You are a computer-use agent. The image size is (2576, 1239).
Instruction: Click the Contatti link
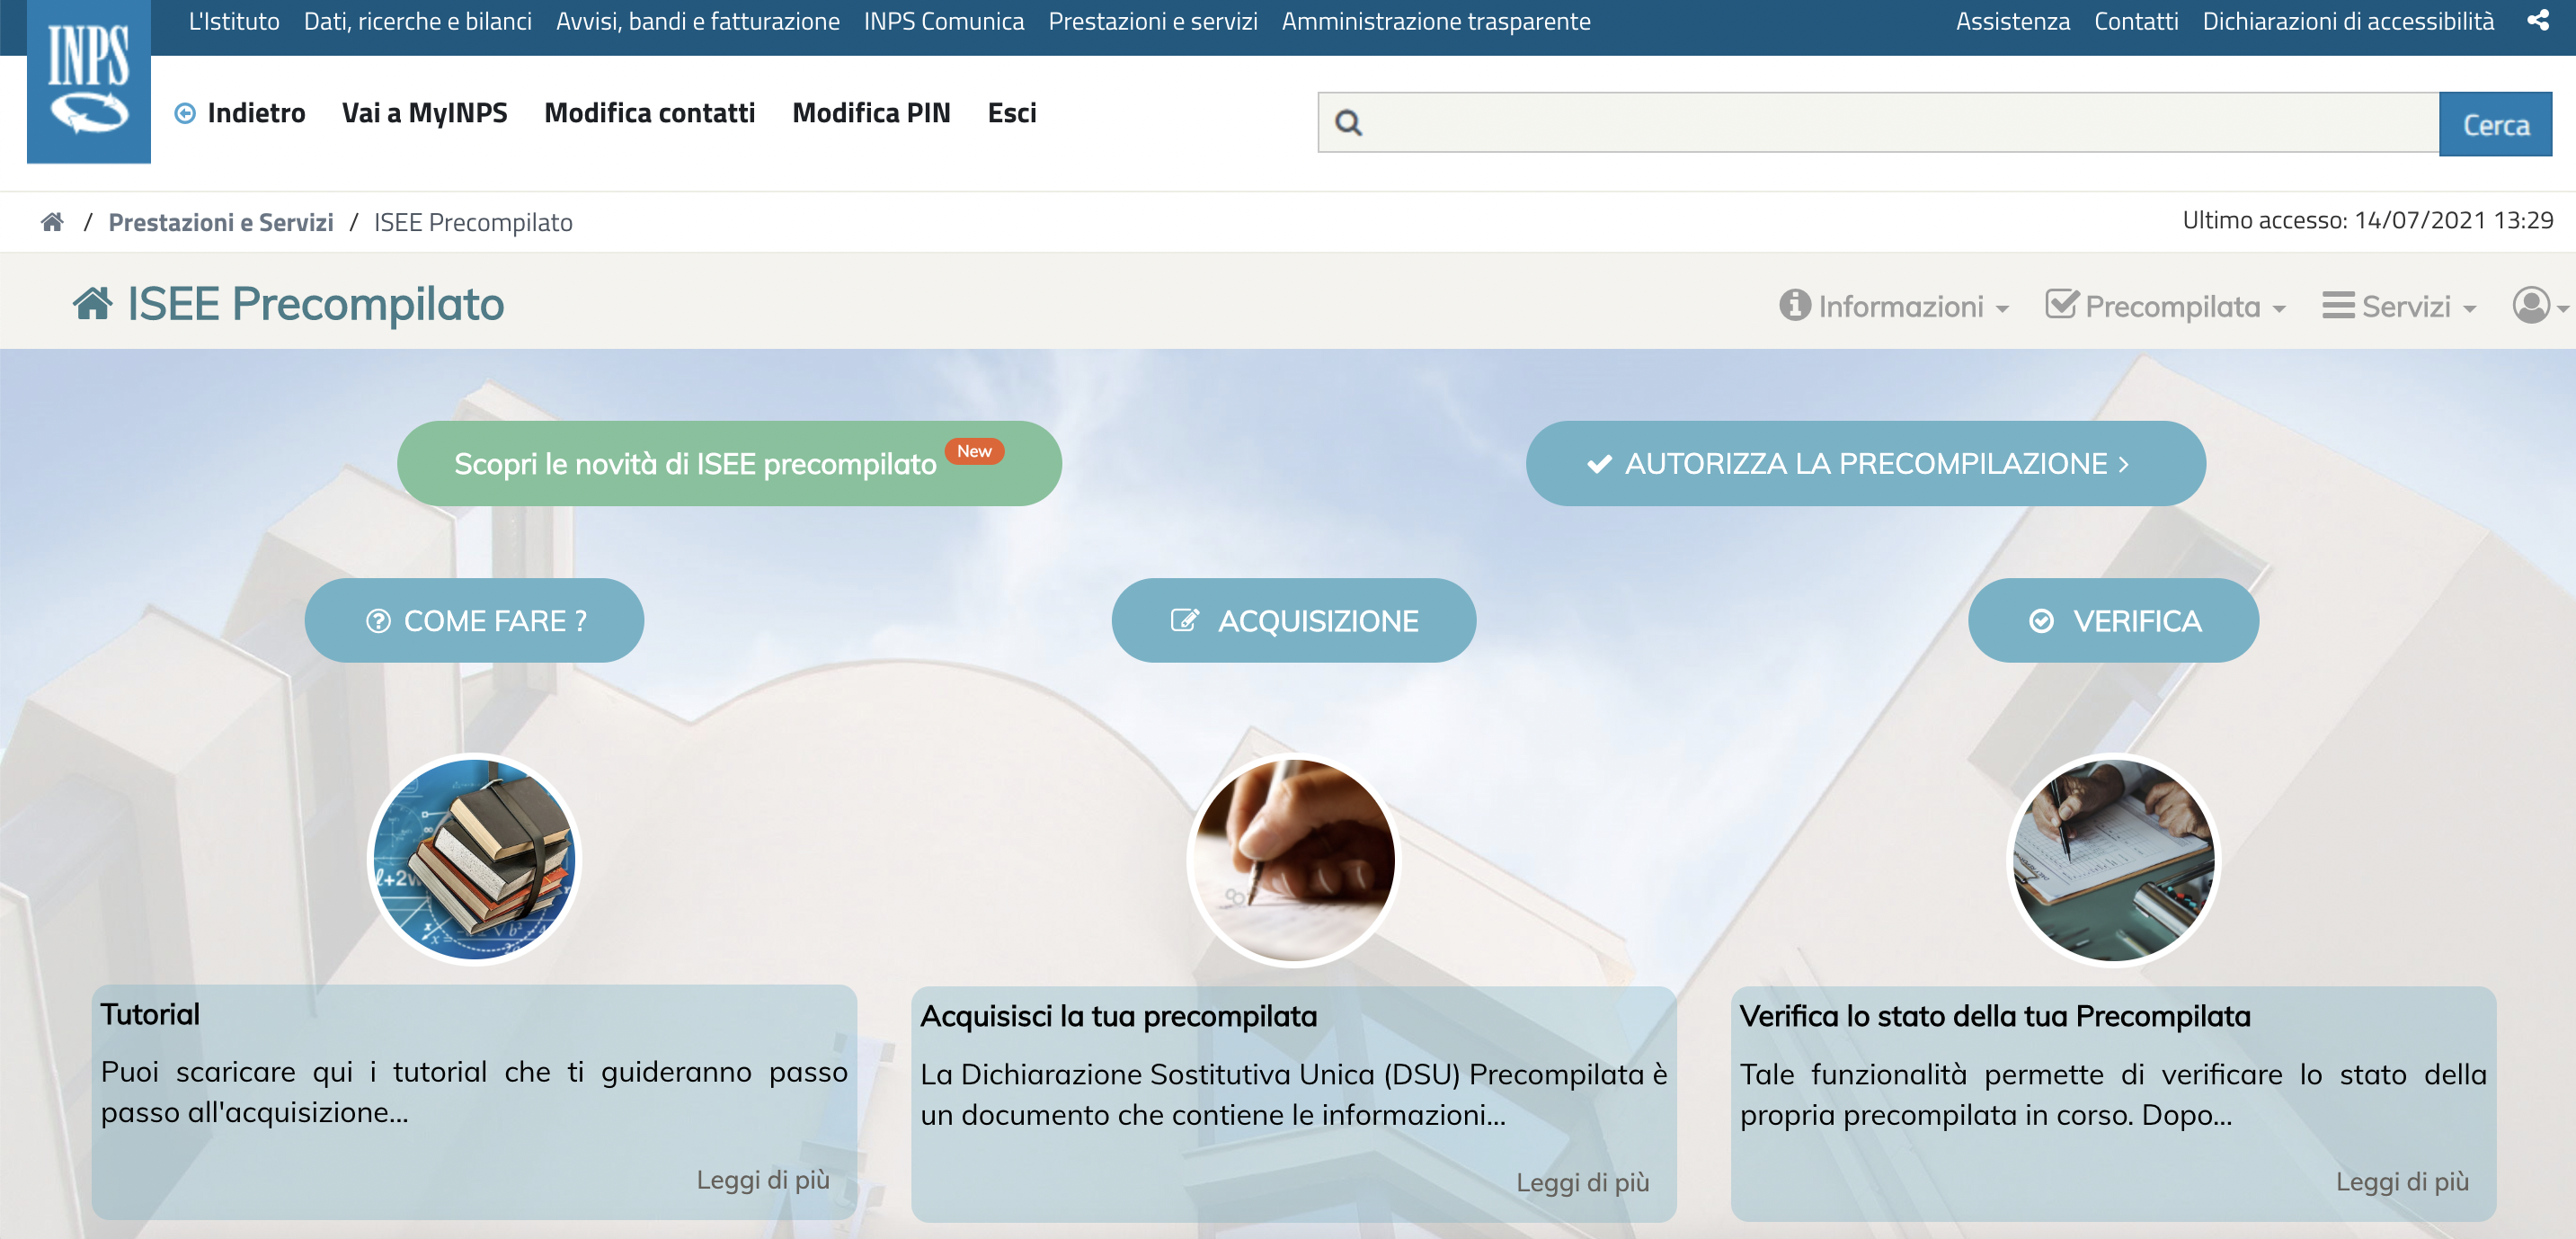coord(2136,21)
